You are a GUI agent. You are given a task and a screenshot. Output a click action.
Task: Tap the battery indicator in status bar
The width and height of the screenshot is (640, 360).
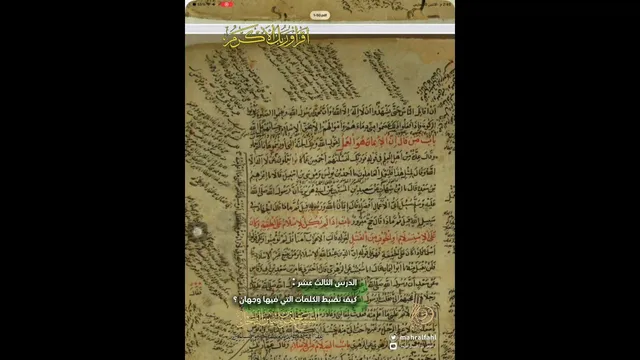click(195, 4)
